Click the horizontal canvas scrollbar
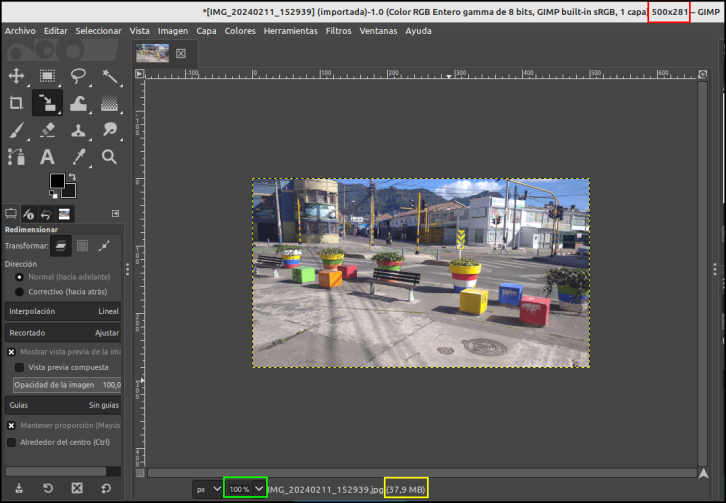This screenshot has width=726, height=503. pyautogui.click(x=422, y=473)
